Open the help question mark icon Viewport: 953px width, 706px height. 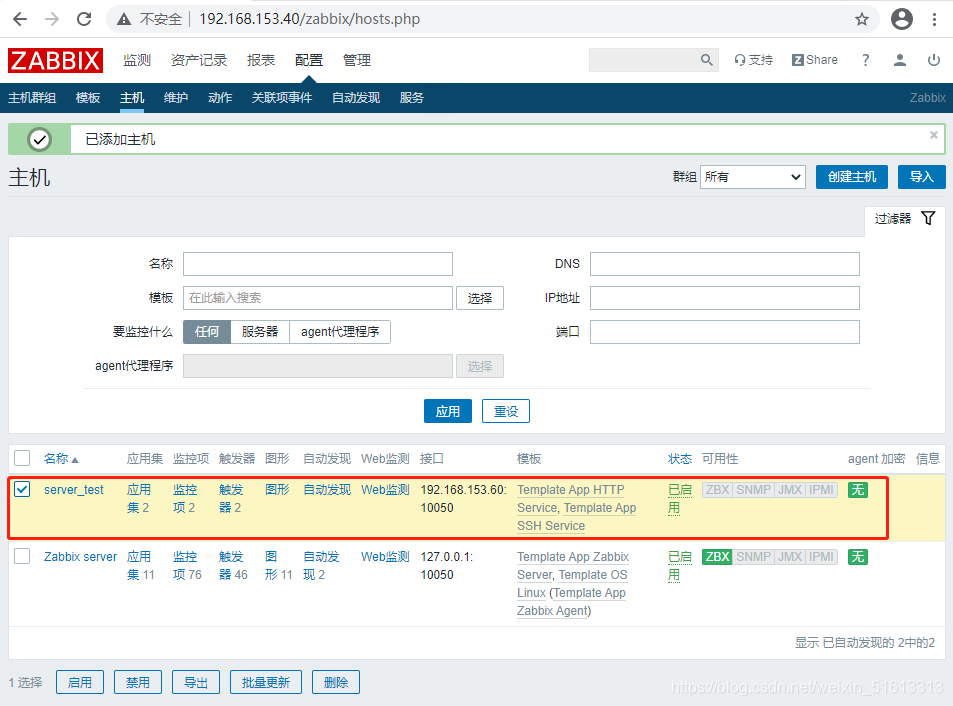click(x=865, y=60)
